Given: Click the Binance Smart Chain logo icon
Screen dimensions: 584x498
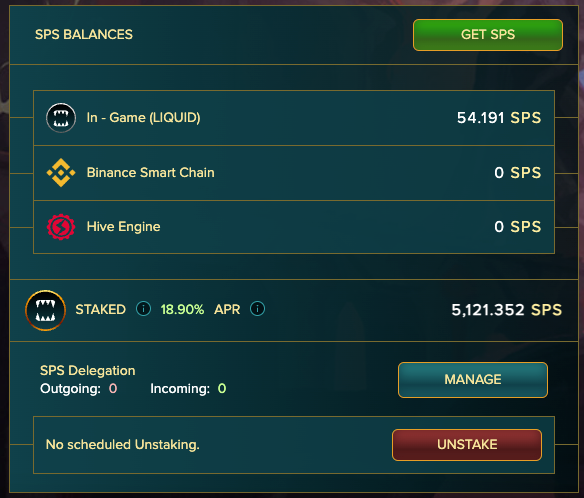Looking at the screenshot, I should pyautogui.click(x=61, y=172).
